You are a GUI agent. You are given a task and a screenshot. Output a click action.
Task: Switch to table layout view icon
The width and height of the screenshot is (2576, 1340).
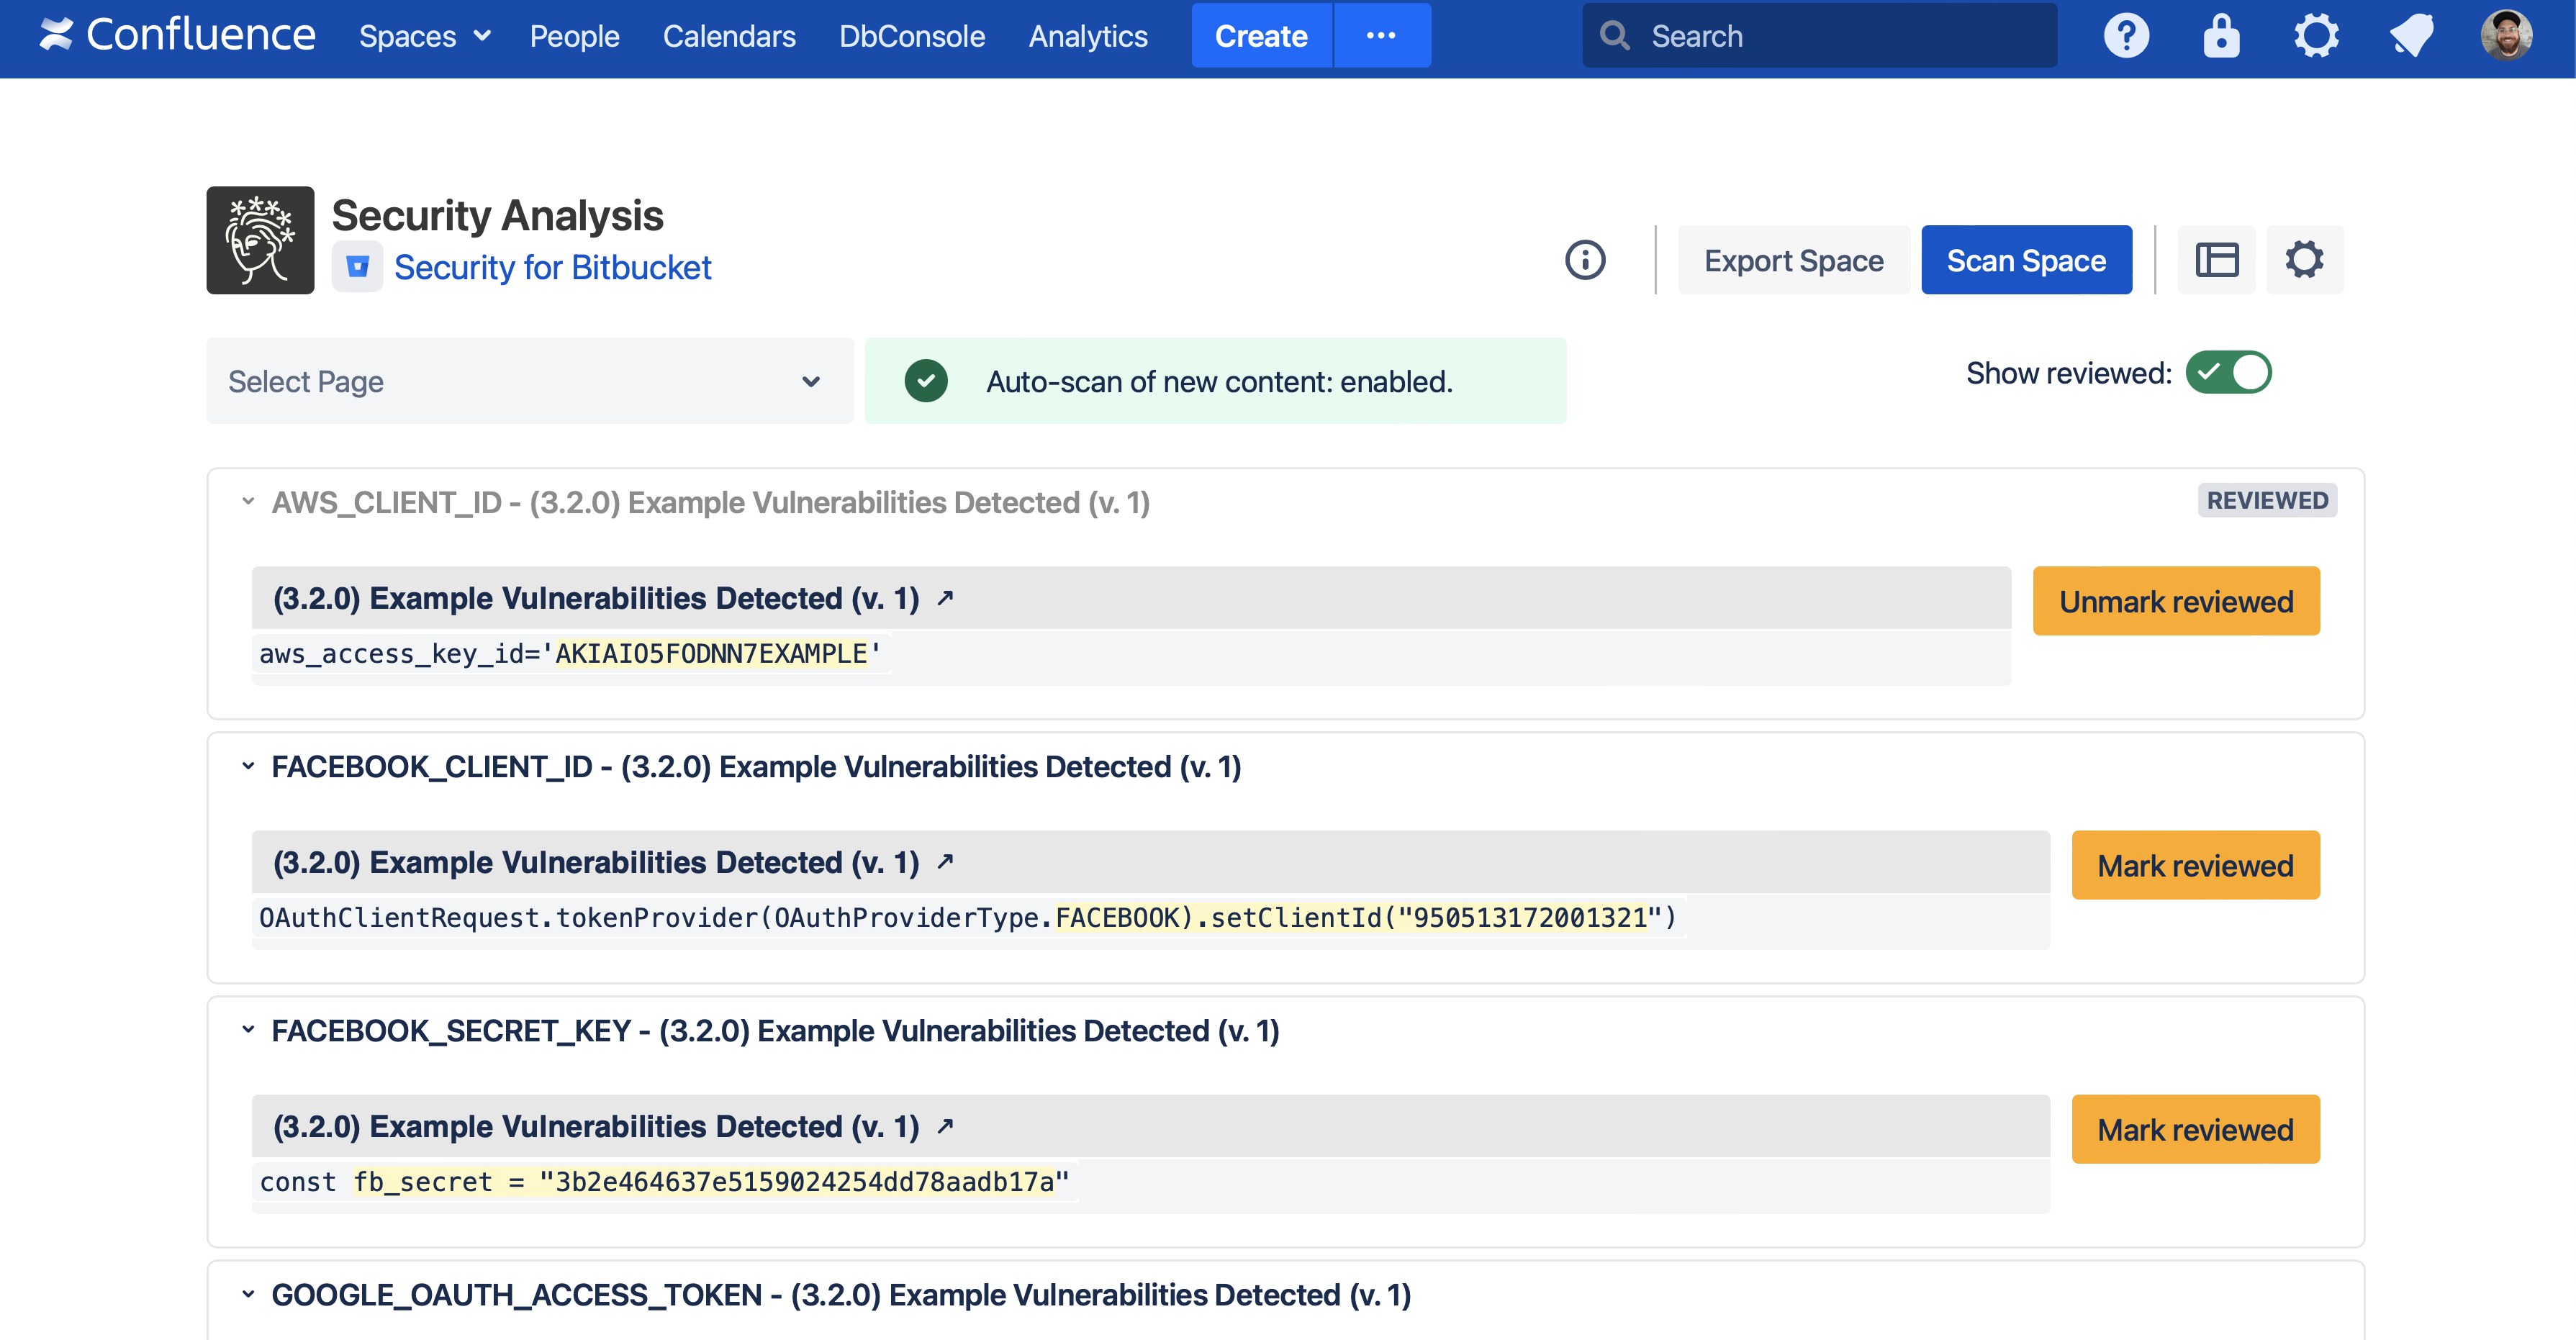point(2216,260)
